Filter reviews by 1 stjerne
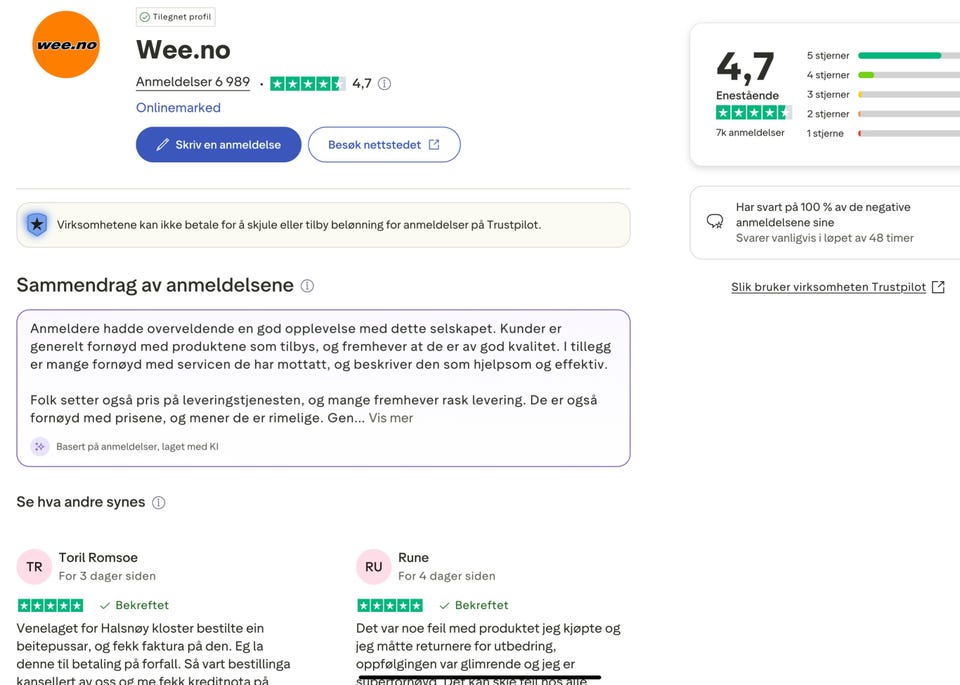This screenshot has width=960, height=685. [x=826, y=133]
